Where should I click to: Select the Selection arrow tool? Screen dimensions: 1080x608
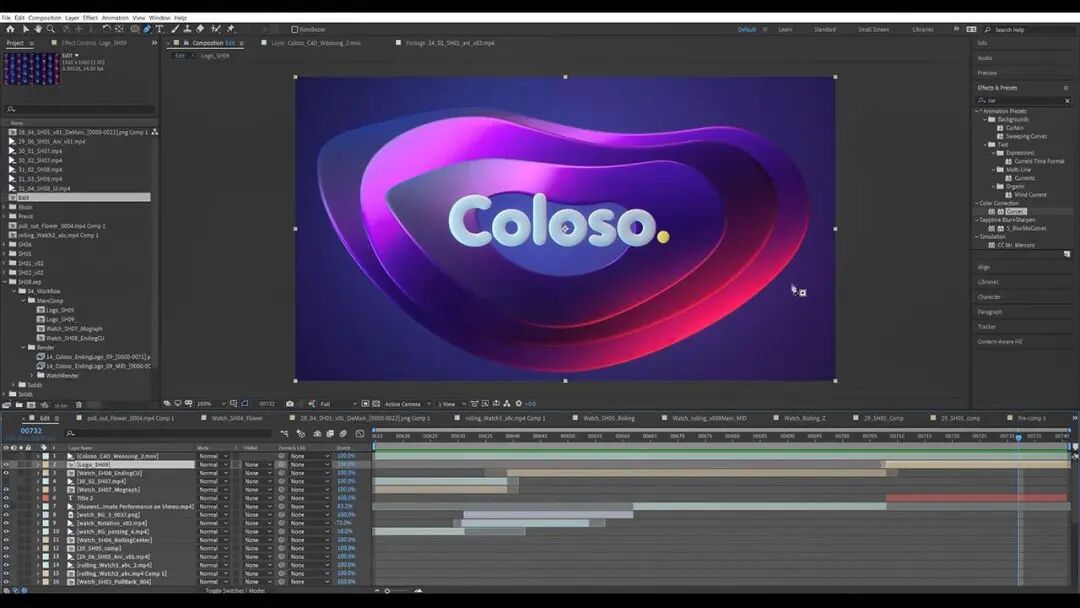[x=25, y=29]
